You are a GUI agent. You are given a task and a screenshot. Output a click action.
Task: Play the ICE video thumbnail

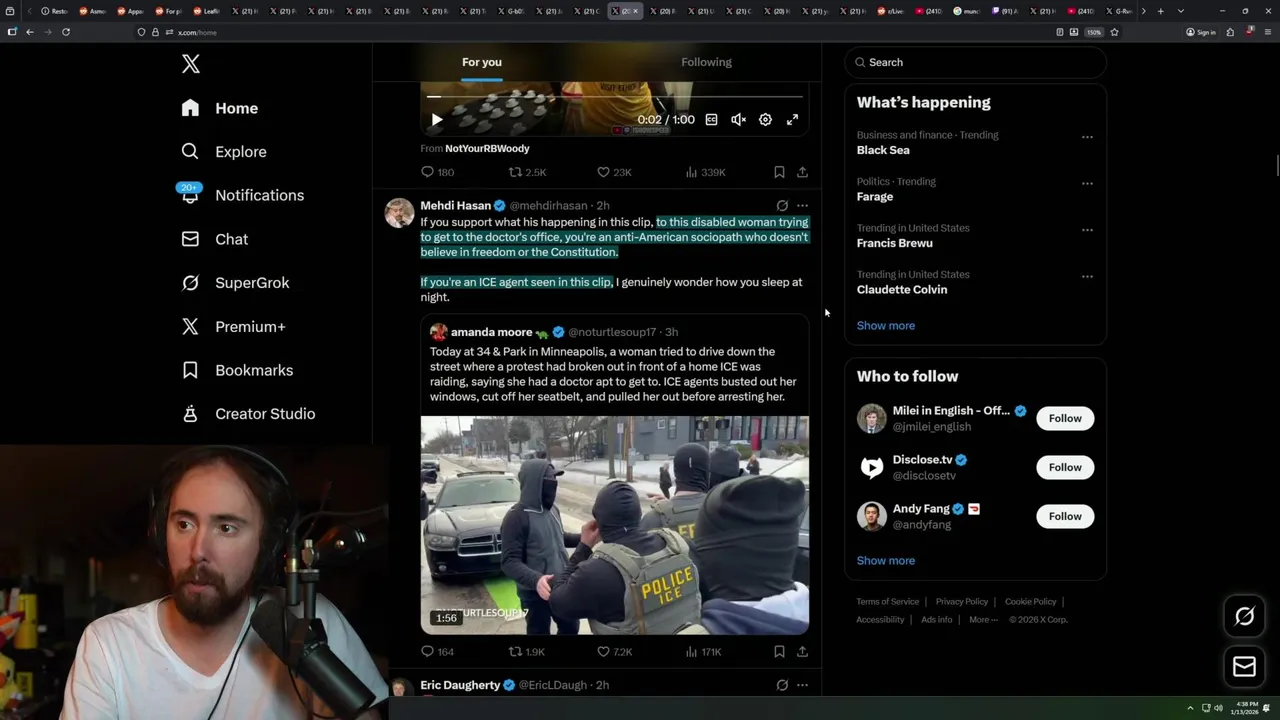[614, 525]
